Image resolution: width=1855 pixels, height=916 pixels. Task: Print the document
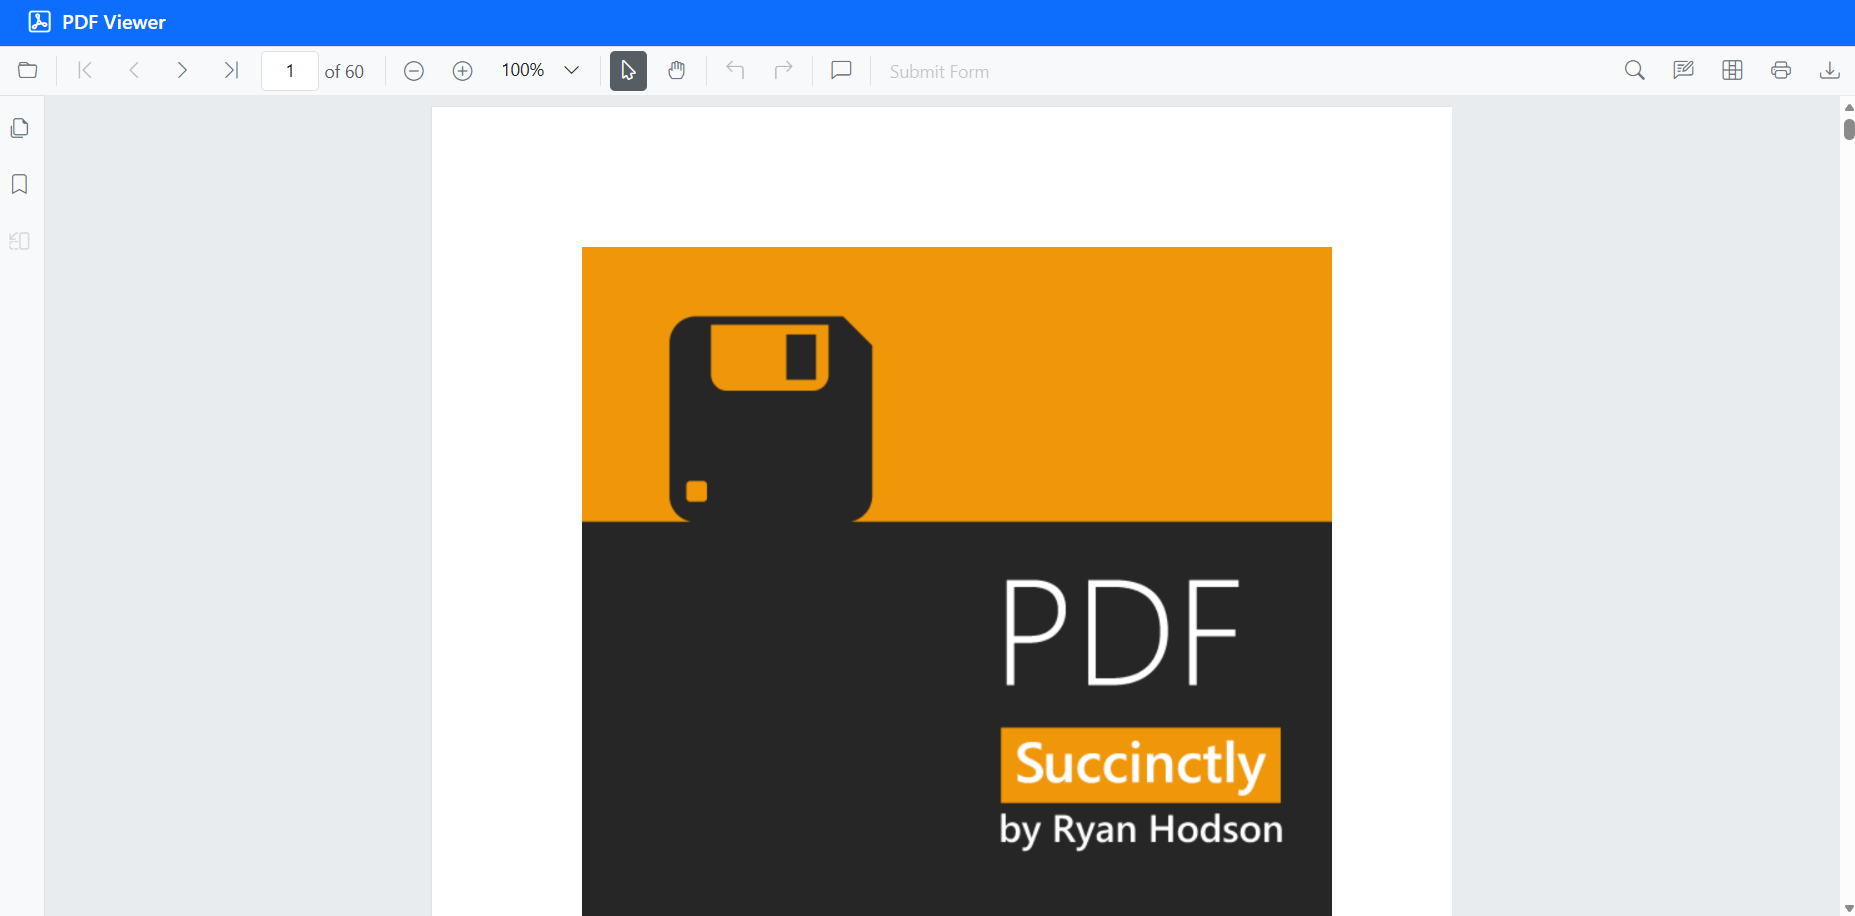(x=1781, y=71)
